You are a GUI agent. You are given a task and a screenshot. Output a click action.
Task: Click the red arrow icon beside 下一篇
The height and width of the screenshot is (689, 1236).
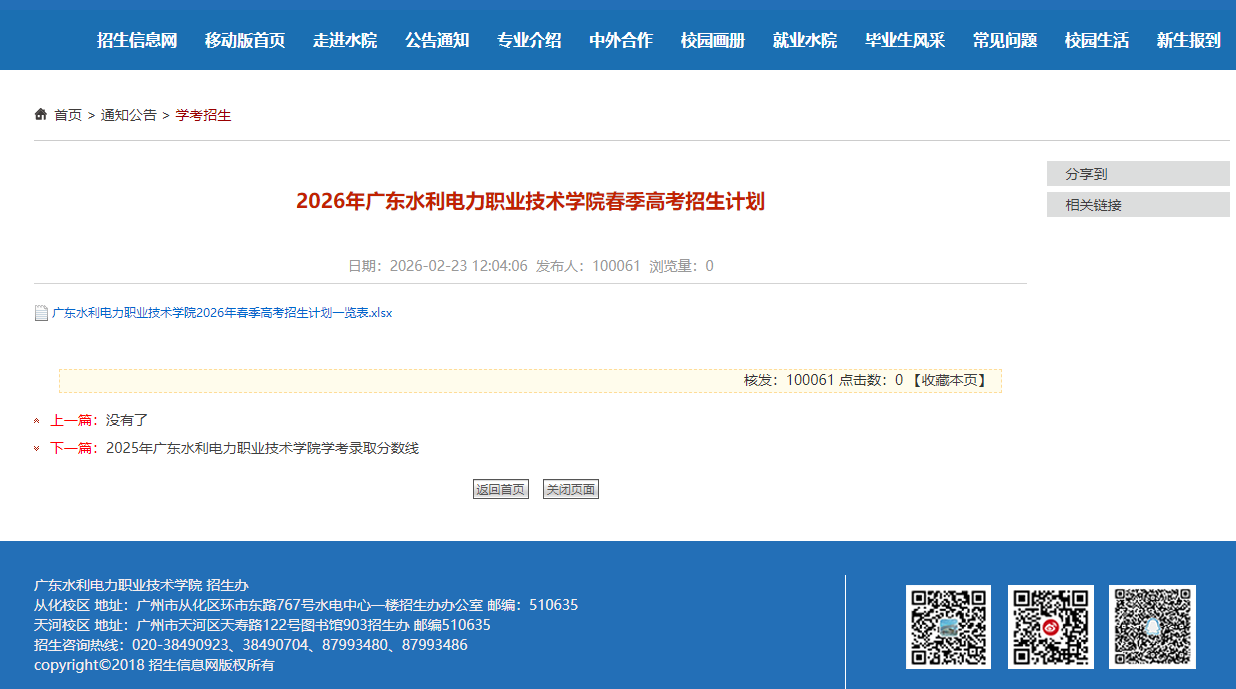click(x=36, y=448)
